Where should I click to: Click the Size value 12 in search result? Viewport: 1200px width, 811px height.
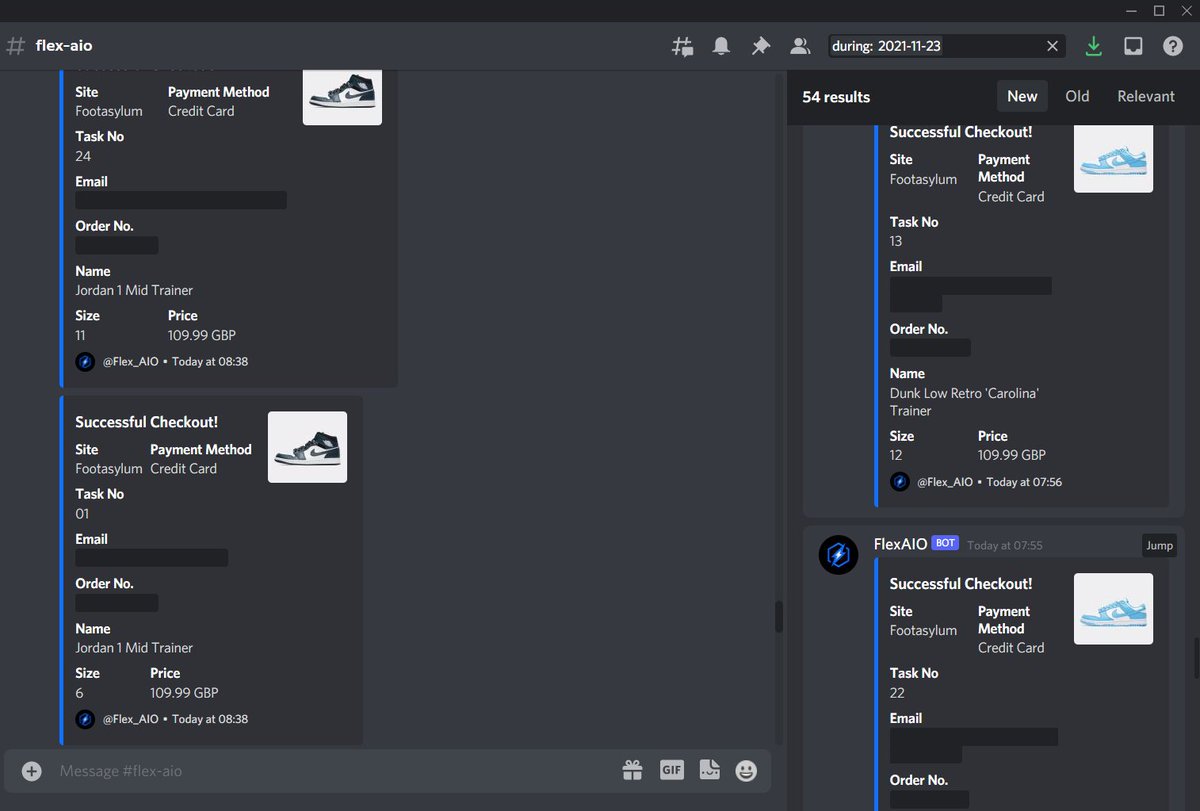(x=896, y=455)
